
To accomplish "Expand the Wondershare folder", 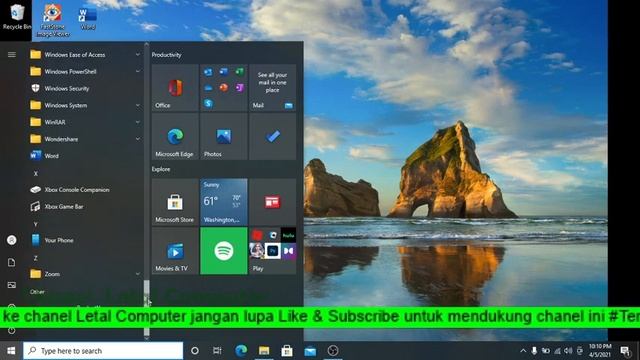I will click(x=86, y=139).
